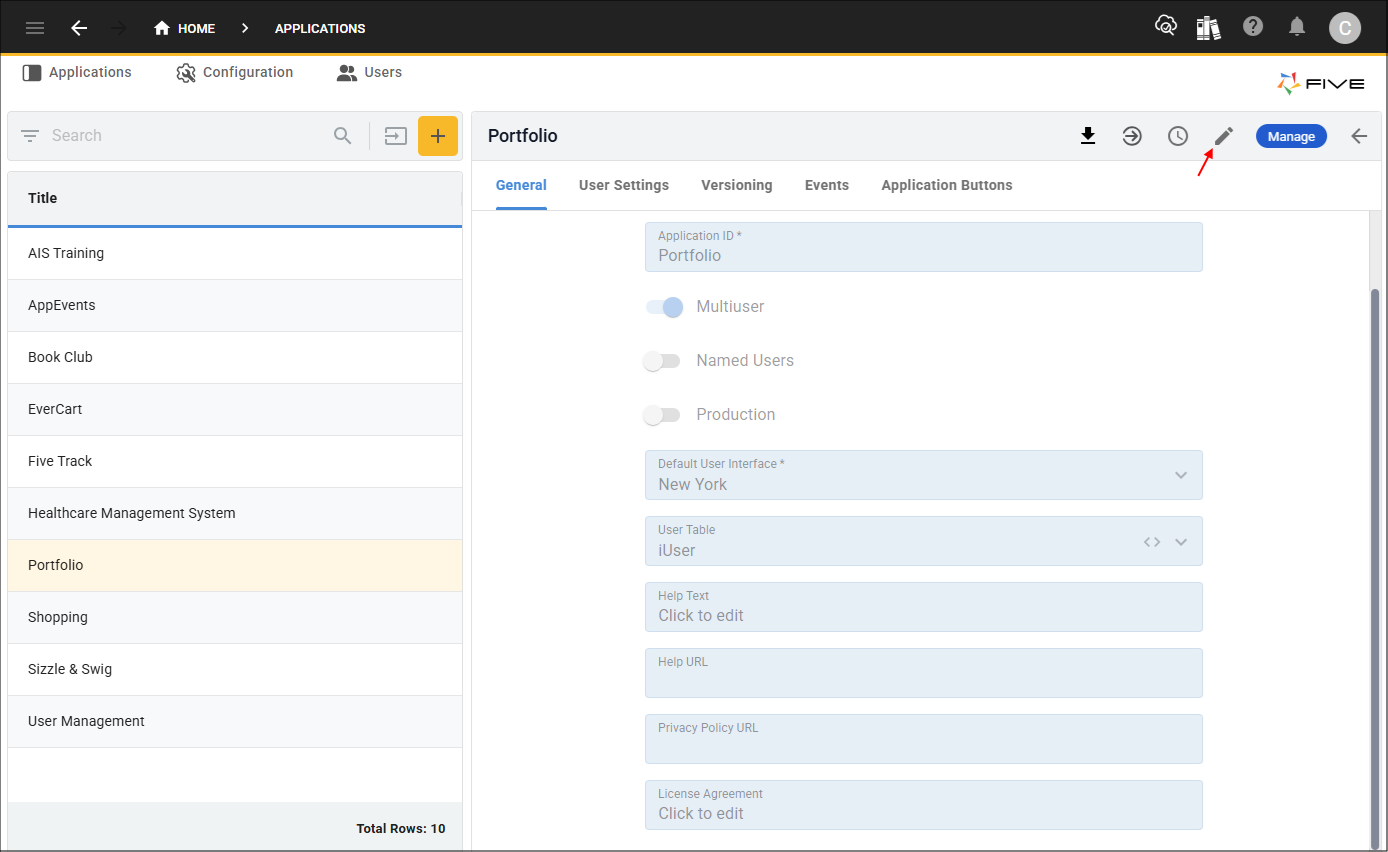Open the history clock icon

point(1178,136)
